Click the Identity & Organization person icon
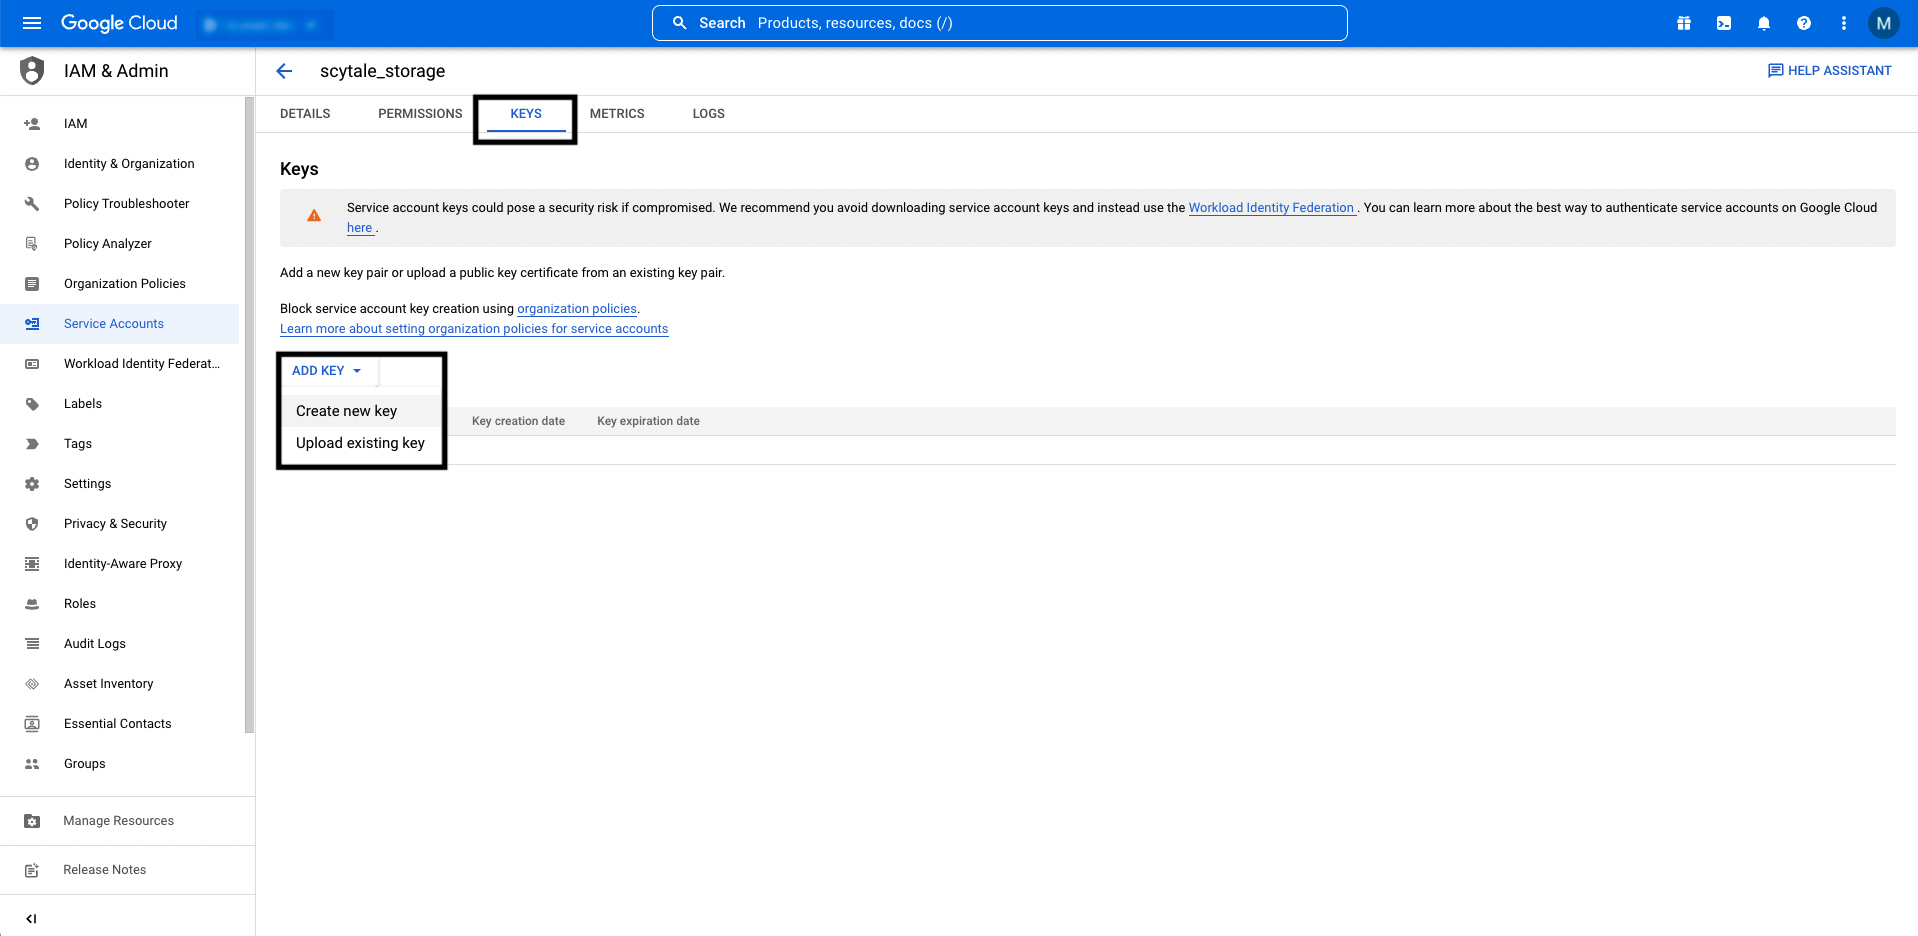The width and height of the screenshot is (1918, 936). pos(32,164)
